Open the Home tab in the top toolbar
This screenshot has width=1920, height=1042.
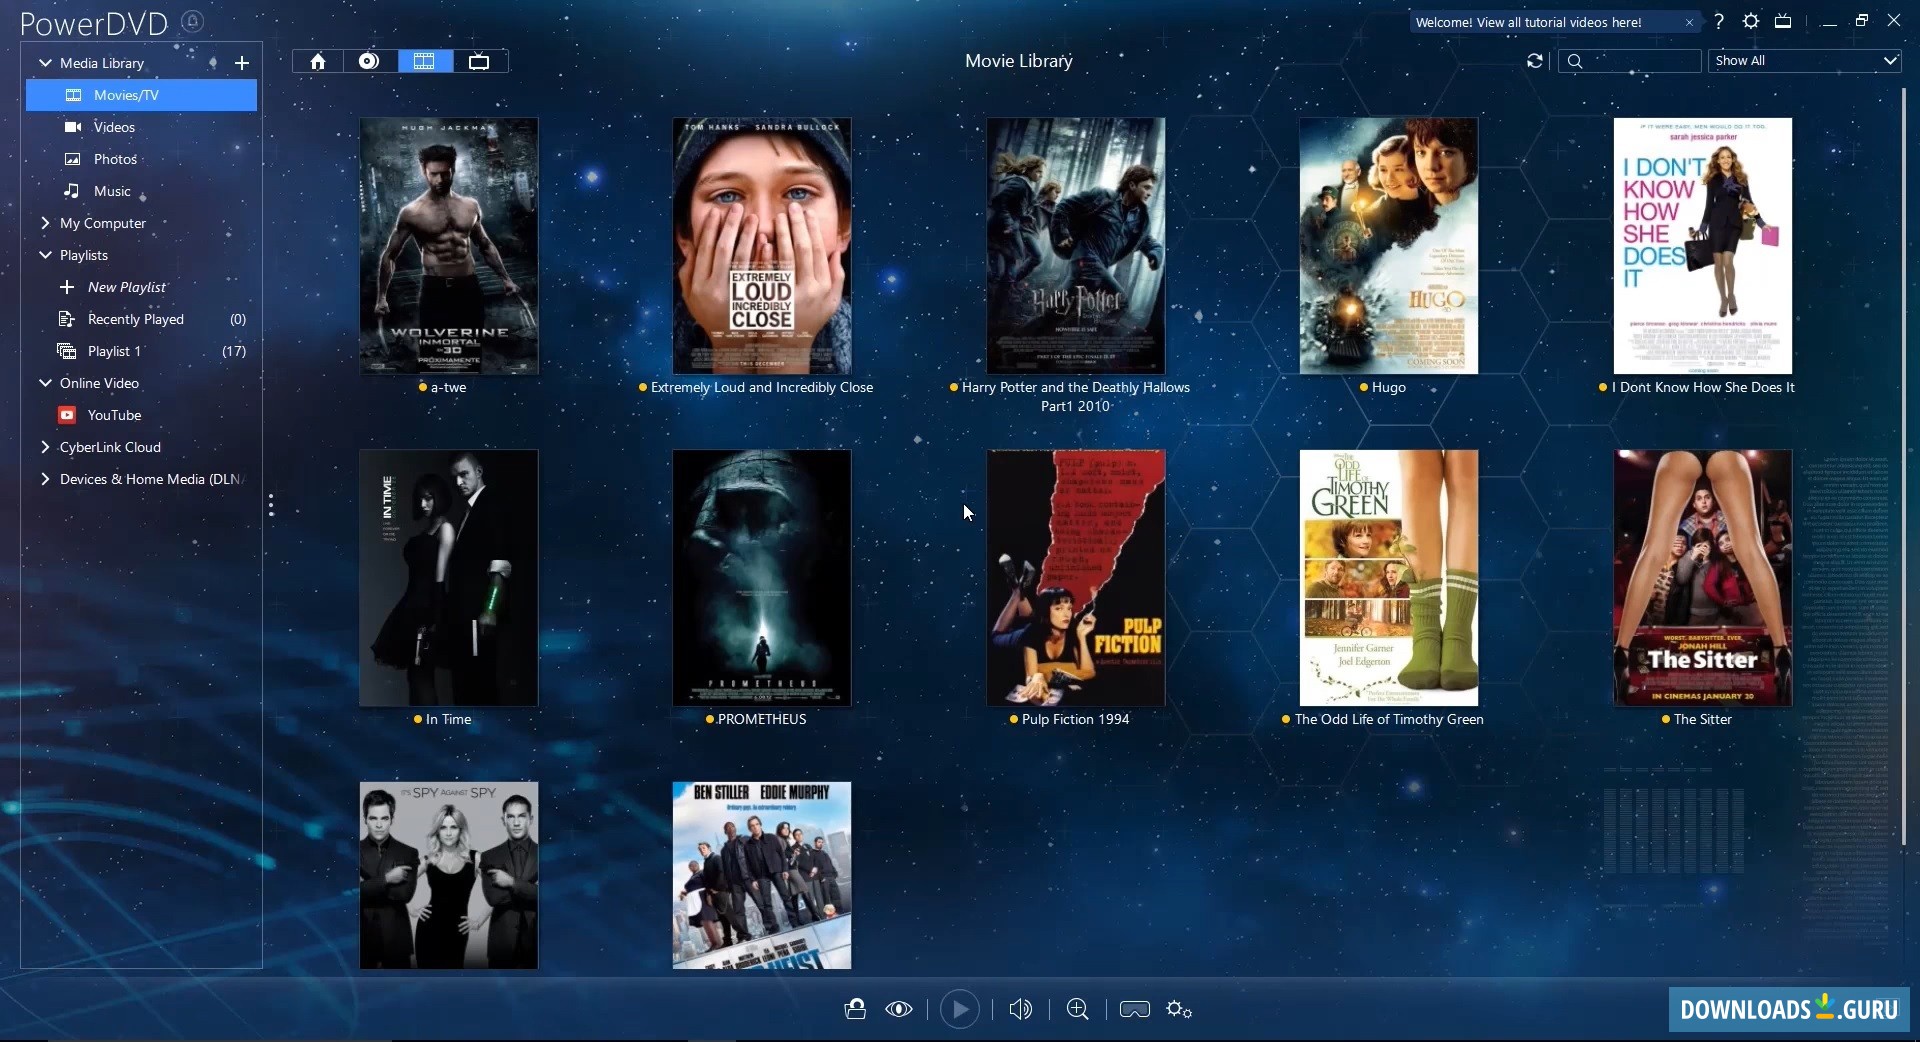(316, 60)
